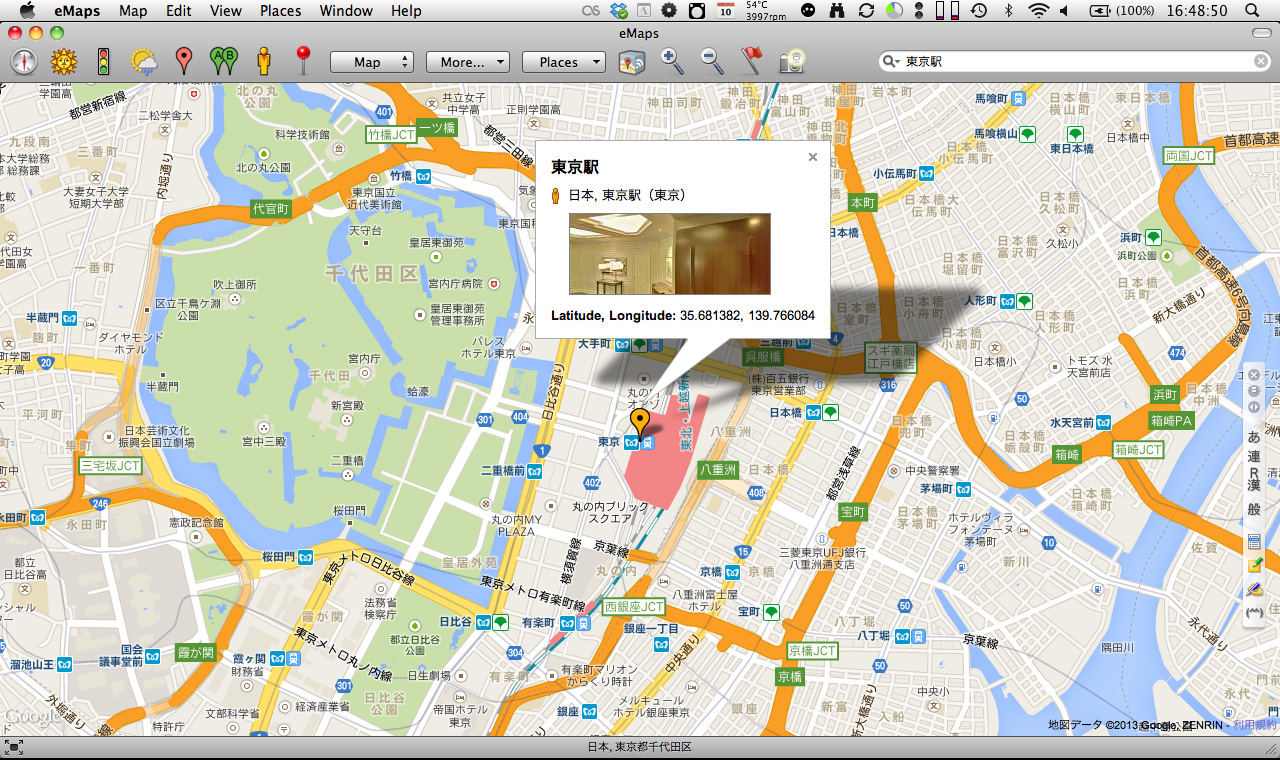Screen dimensions: 1280x760
Task: Open the Edit menu
Action: pos(179,11)
